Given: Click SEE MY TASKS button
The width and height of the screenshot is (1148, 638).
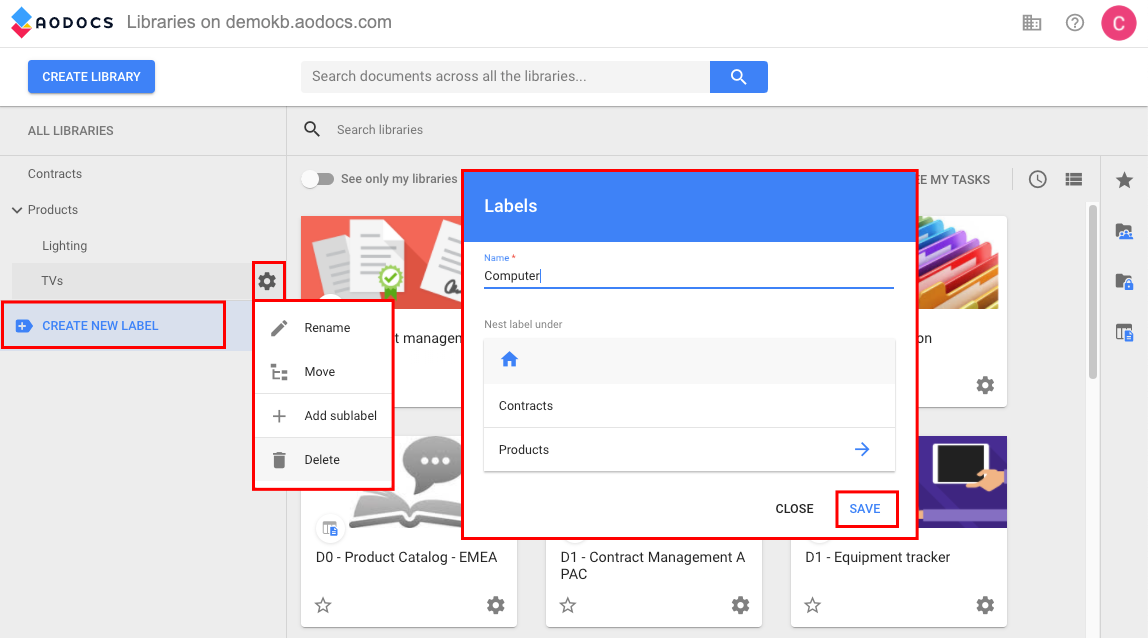Looking at the screenshot, I should [x=954, y=179].
